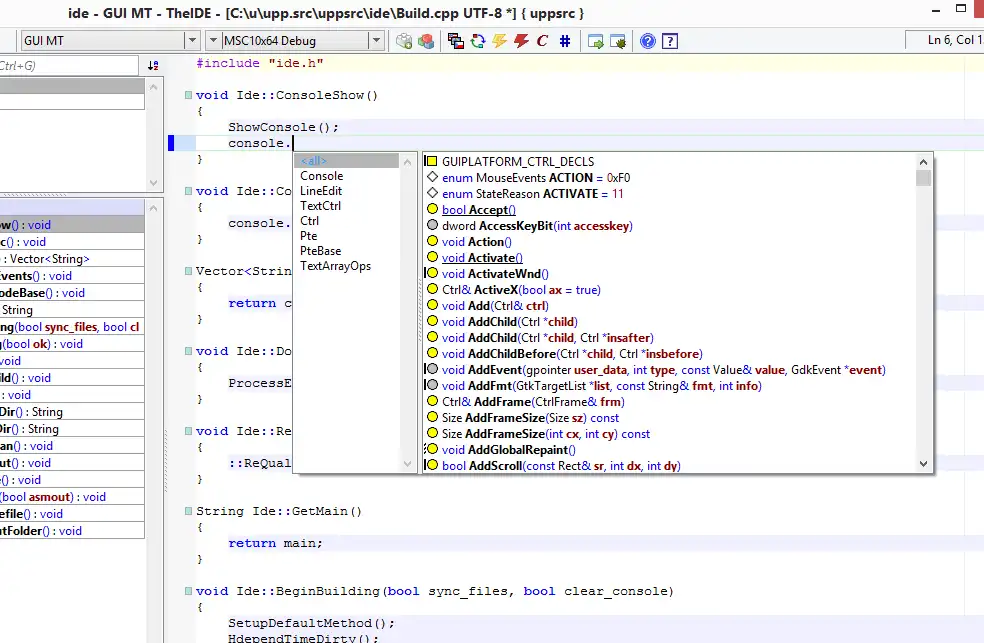
Task: Click the colored blocks package icon
Action: pyautogui.click(x=426, y=41)
